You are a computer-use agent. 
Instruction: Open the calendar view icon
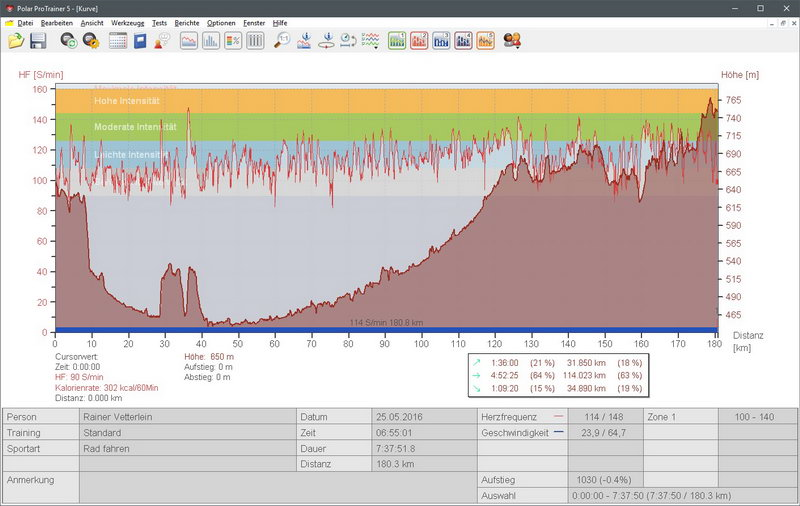click(x=118, y=41)
